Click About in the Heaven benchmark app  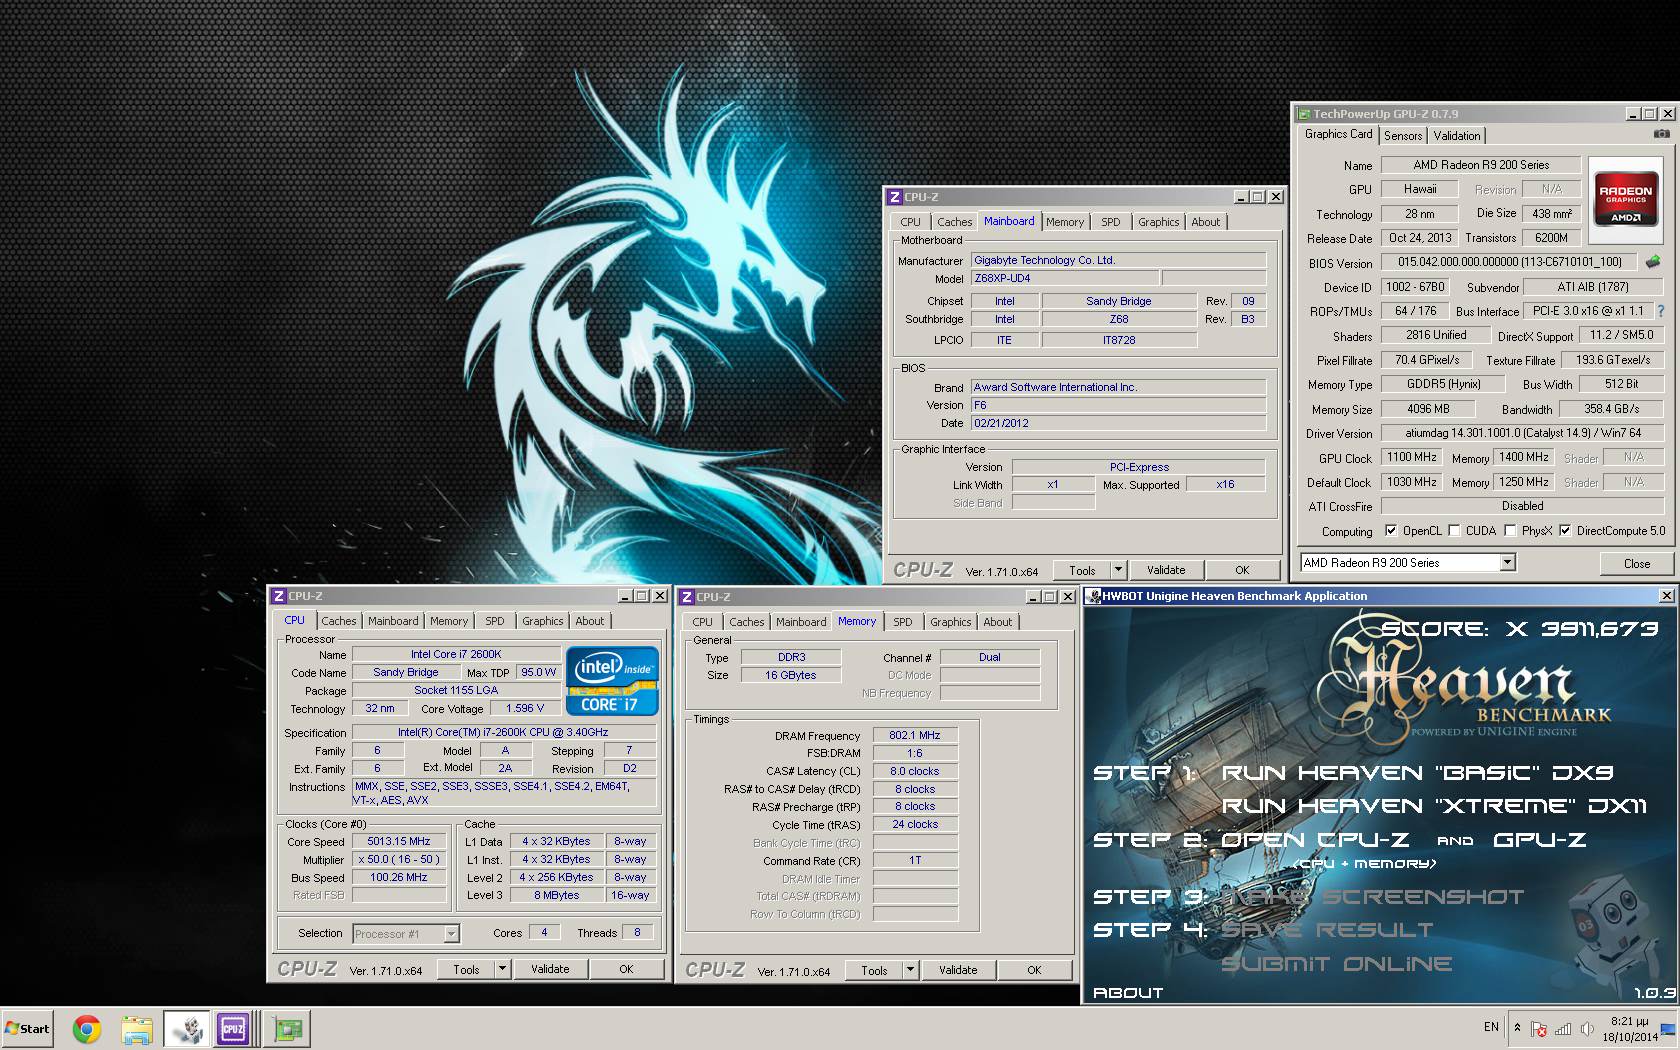pyautogui.click(x=1128, y=992)
